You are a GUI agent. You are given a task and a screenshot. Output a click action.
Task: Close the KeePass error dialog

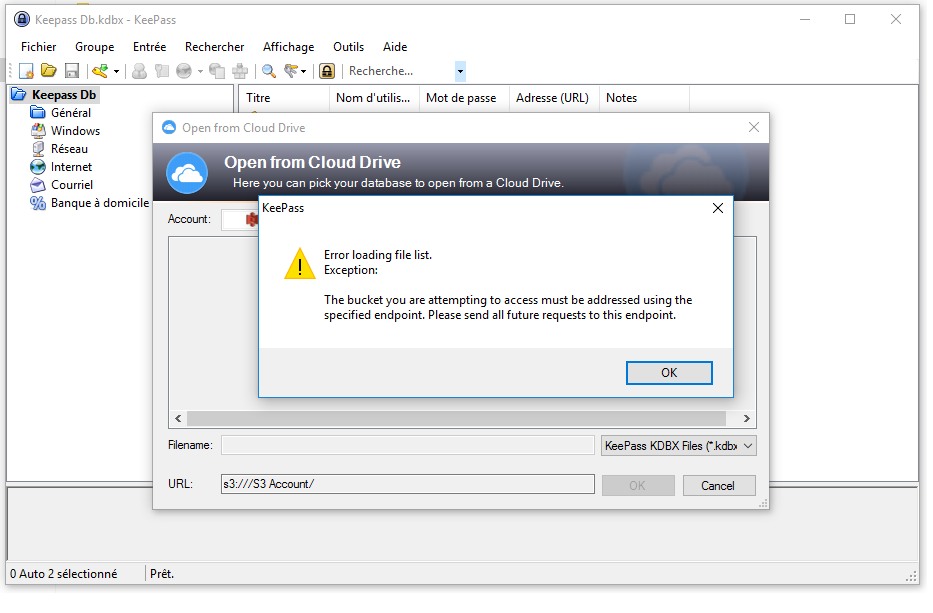[718, 208]
